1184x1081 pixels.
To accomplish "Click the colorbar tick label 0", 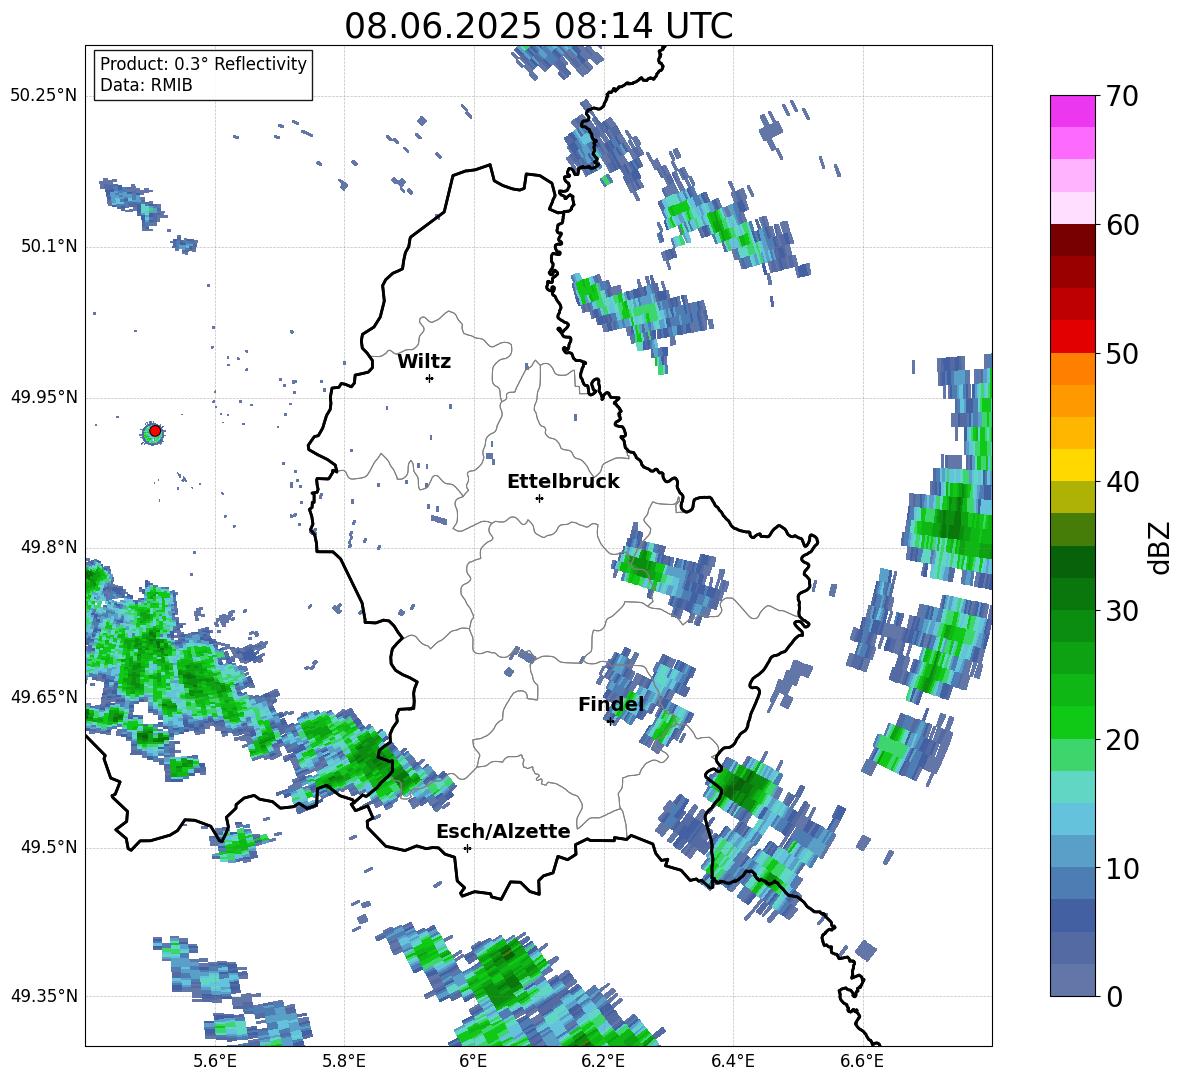I will point(1114,996).
